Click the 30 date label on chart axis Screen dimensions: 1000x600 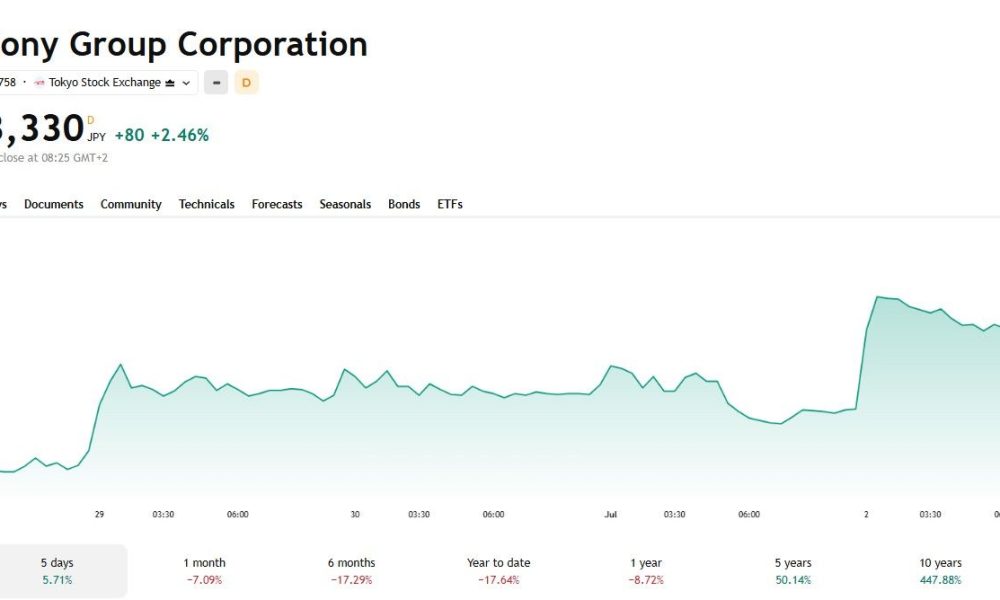click(355, 514)
